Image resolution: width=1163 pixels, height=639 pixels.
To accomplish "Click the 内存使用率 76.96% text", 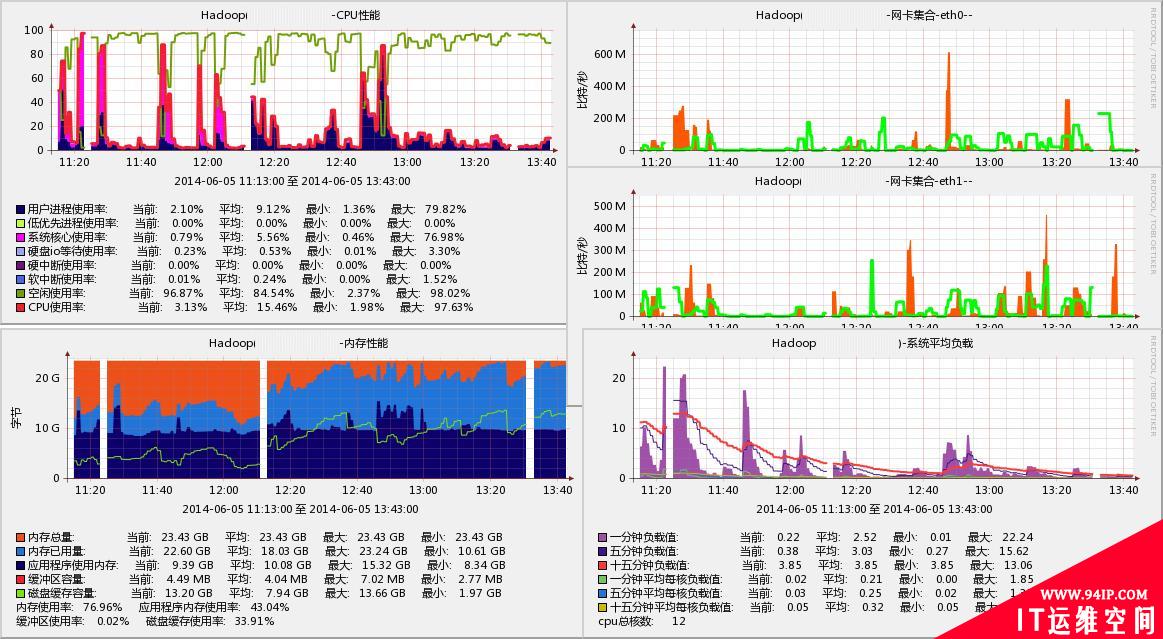I will click(68, 607).
